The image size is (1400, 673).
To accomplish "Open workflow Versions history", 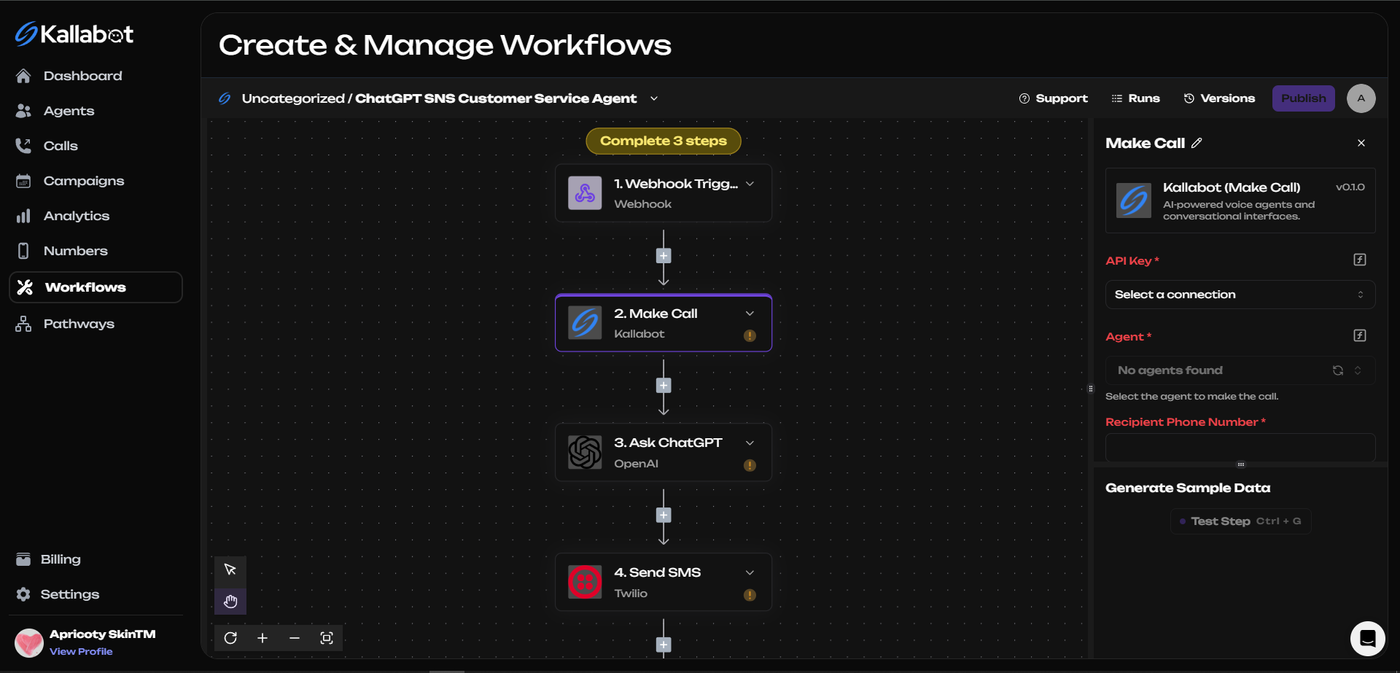I will click(1219, 98).
